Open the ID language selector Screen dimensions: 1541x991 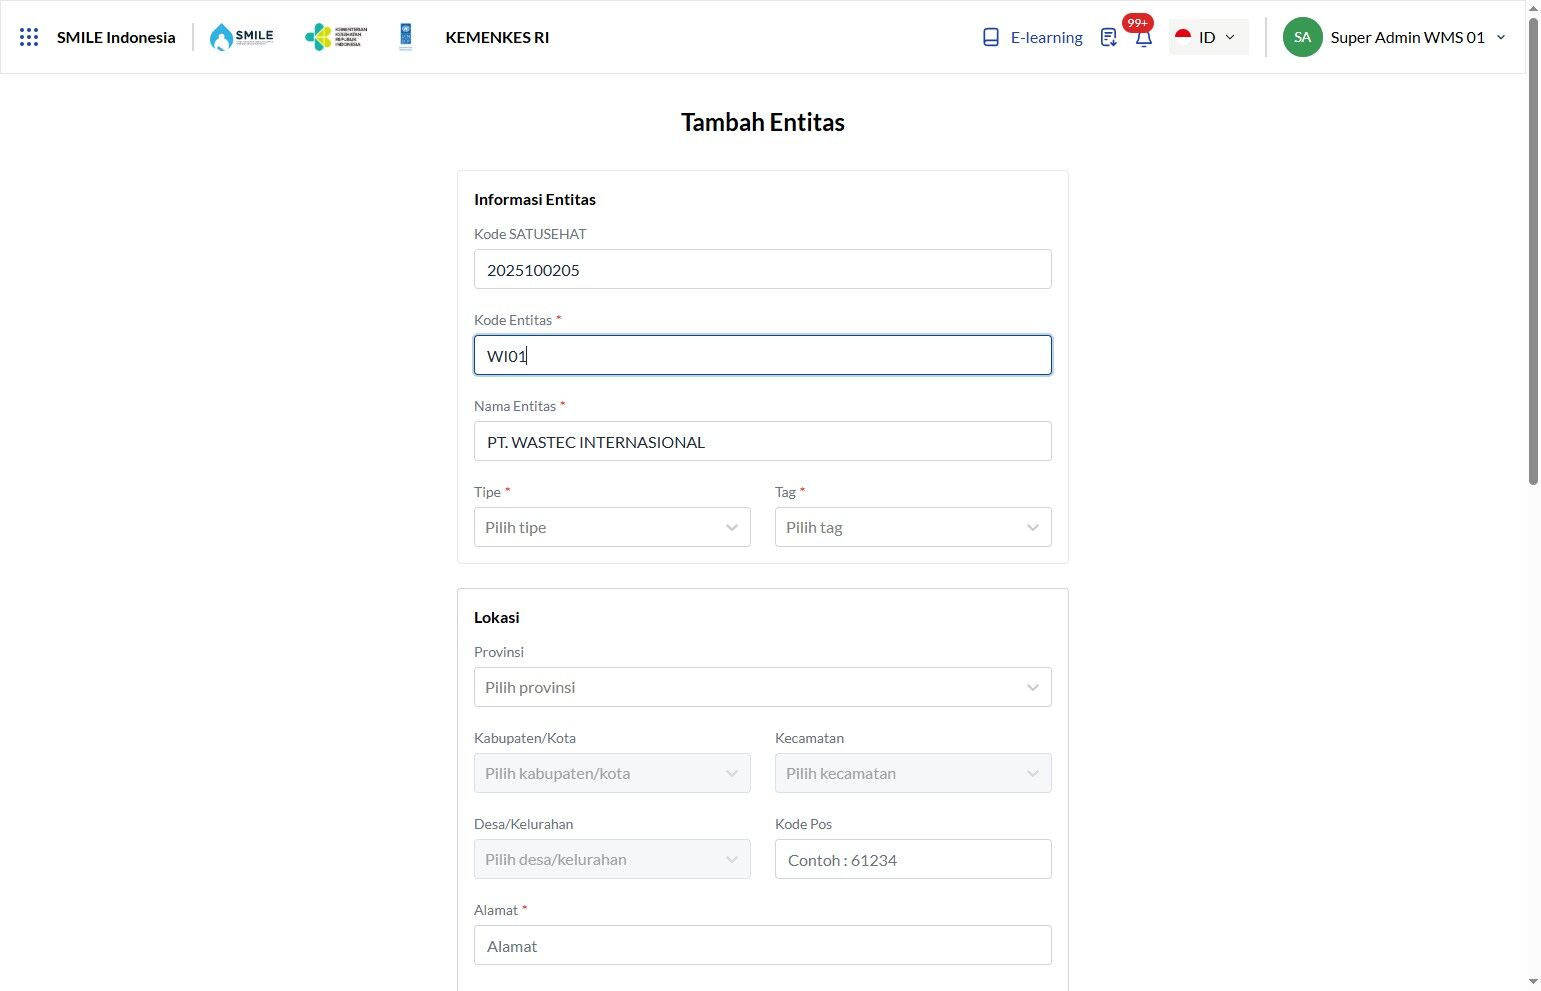[1208, 37]
